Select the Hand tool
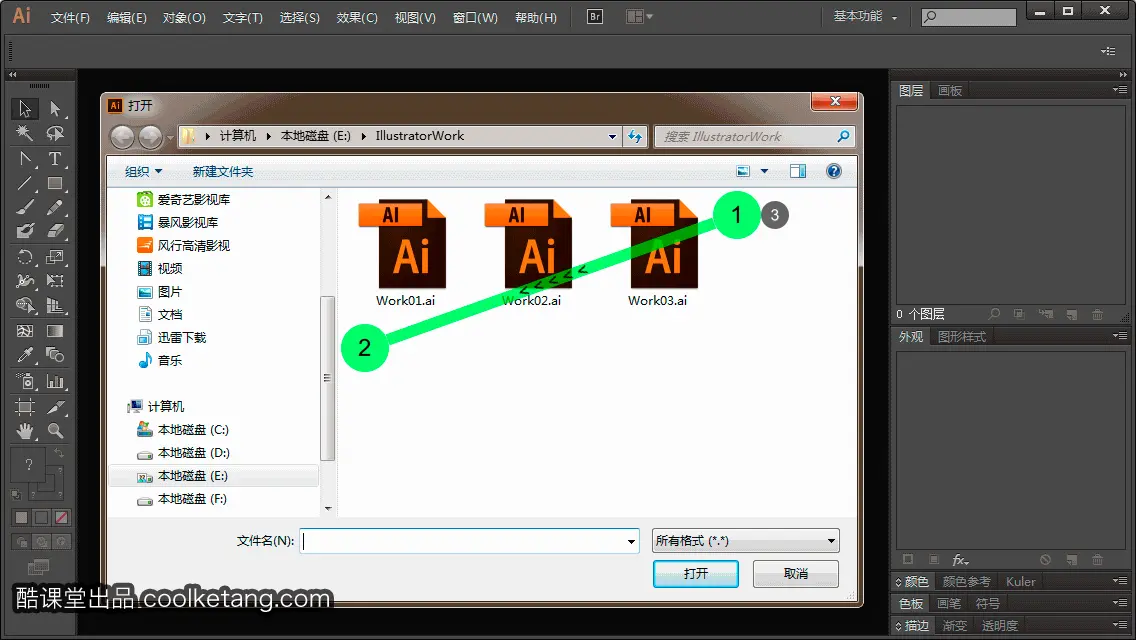The height and width of the screenshot is (640, 1136). [x=25, y=431]
